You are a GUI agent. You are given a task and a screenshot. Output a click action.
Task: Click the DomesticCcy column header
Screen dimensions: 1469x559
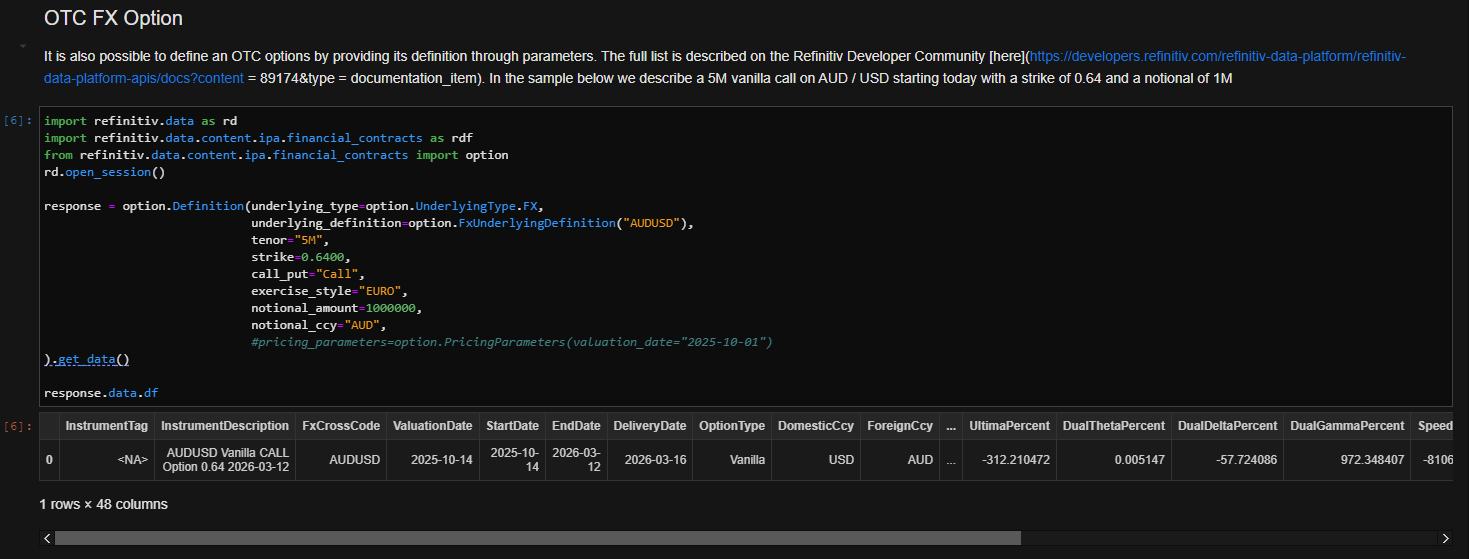[816, 426]
